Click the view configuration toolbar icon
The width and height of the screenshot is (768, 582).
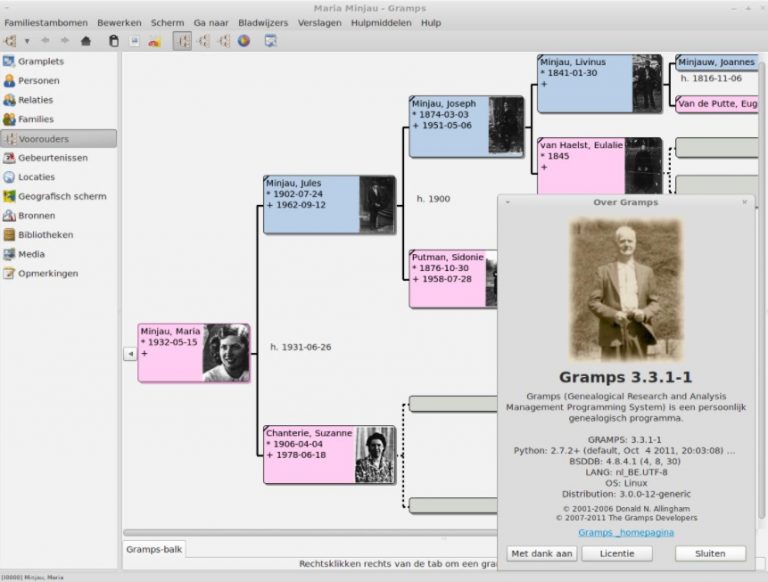pos(270,41)
